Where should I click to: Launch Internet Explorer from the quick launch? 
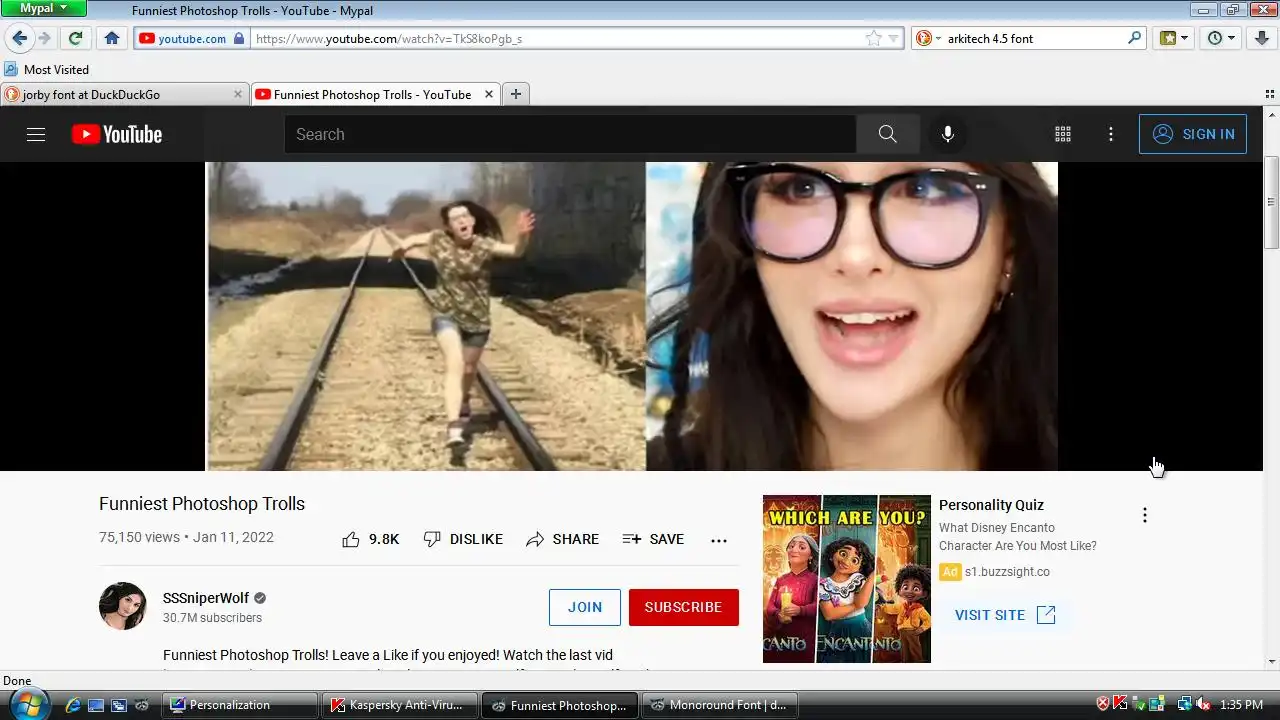(x=73, y=705)
